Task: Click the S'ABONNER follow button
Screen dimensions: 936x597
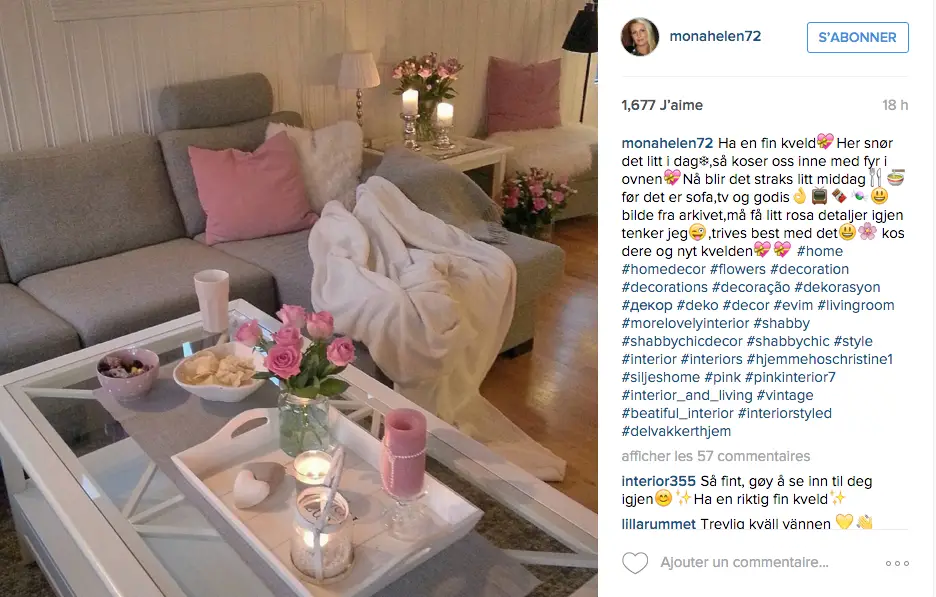Action: 858,38
